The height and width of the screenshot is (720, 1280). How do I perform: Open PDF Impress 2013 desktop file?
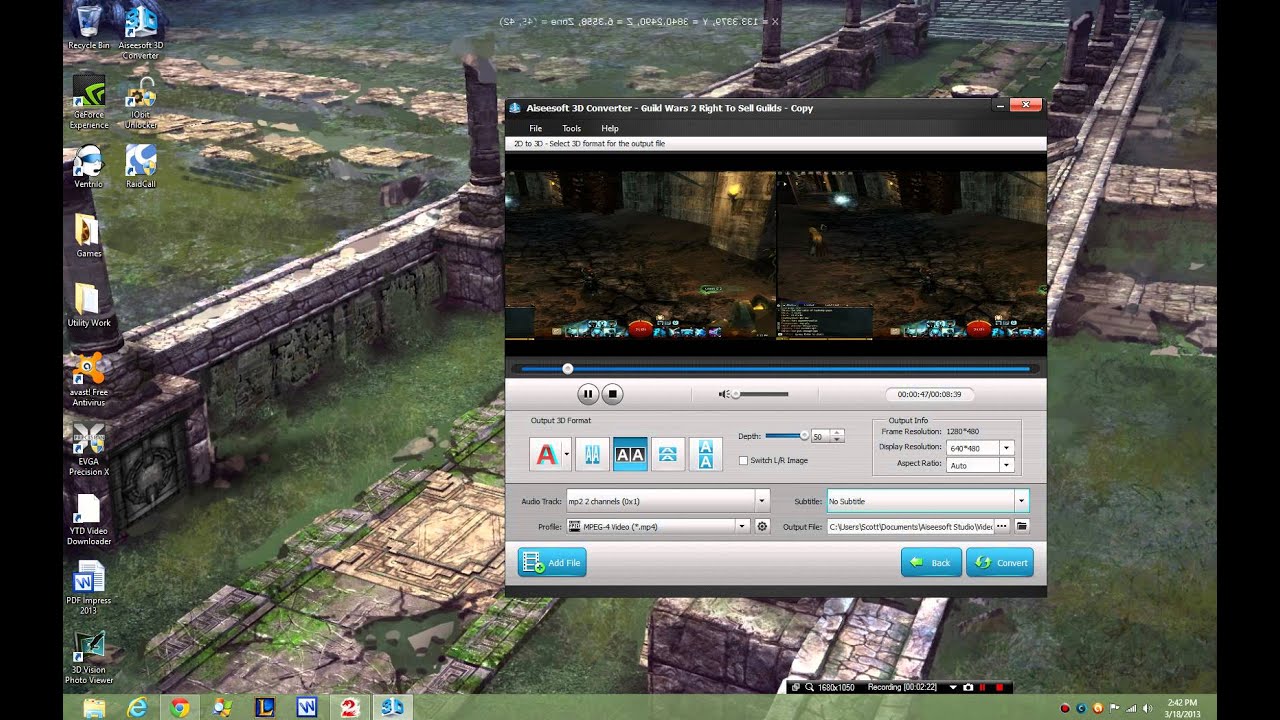click(x=89, y=590)
